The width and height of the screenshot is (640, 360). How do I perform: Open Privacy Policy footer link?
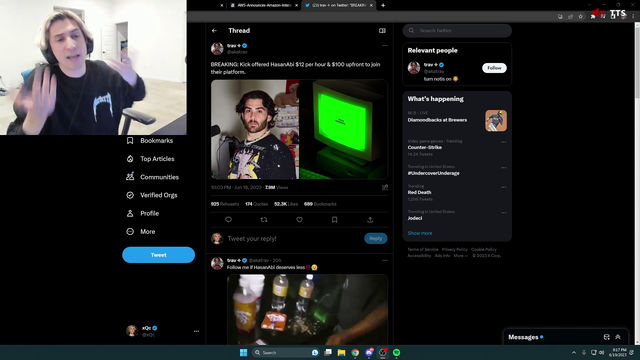[x=454, y=249]
